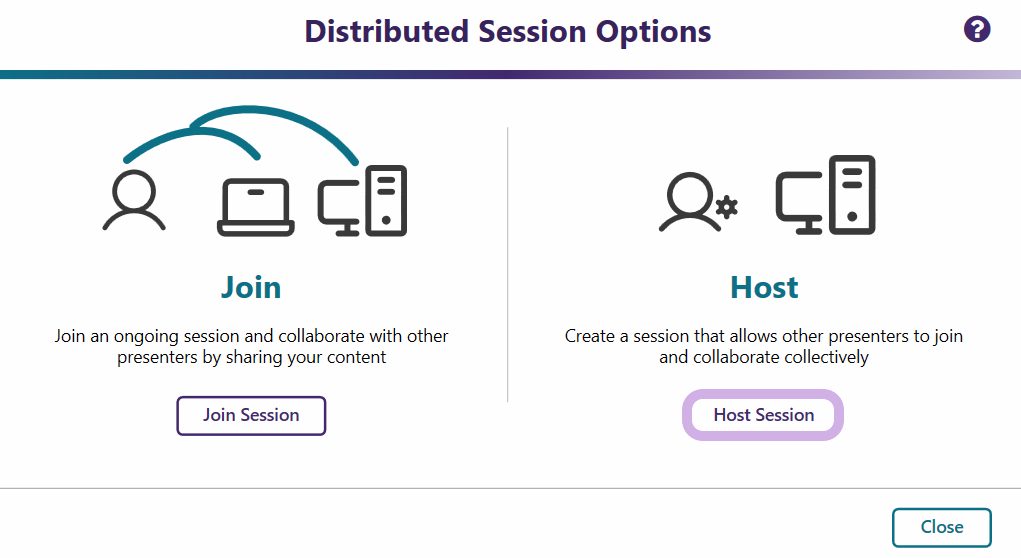
Task: Click the person icon in the Join section
Action: [x=134, y=200]
